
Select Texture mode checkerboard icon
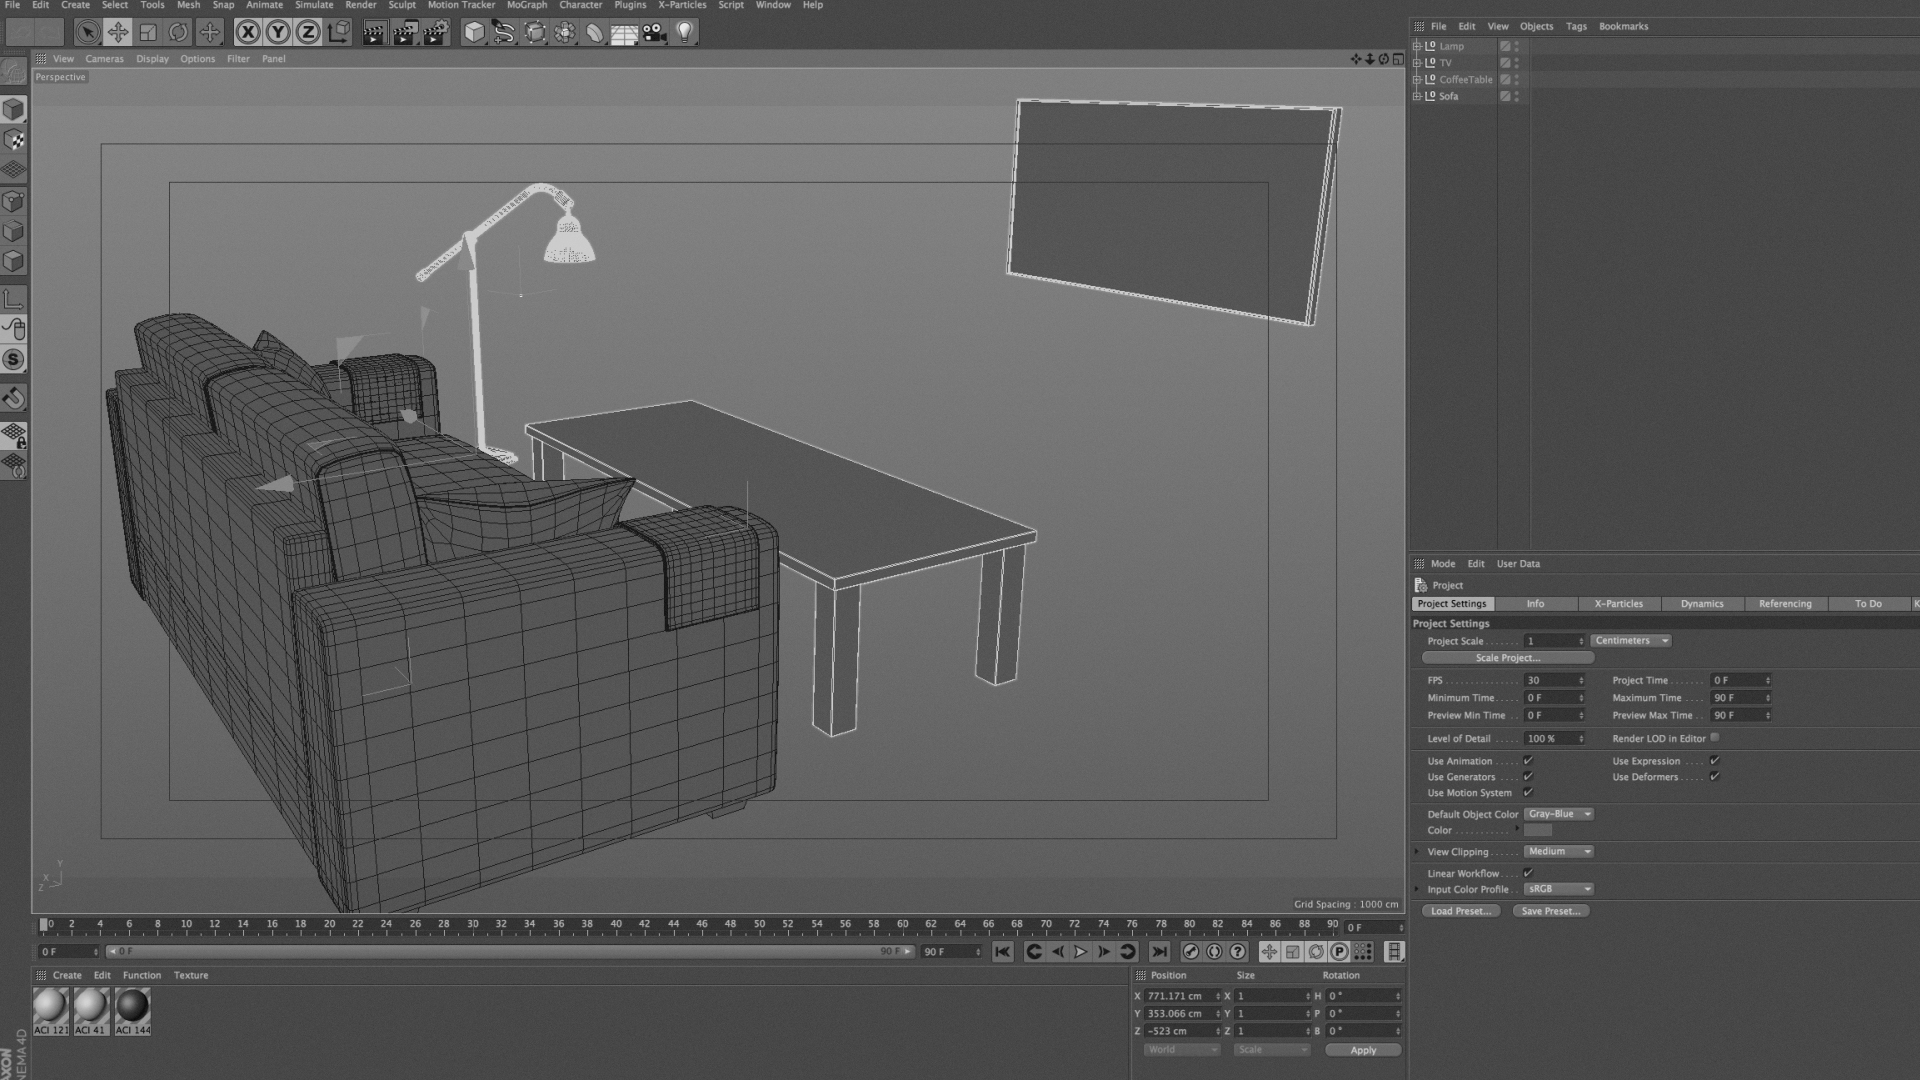click(13, 140)
